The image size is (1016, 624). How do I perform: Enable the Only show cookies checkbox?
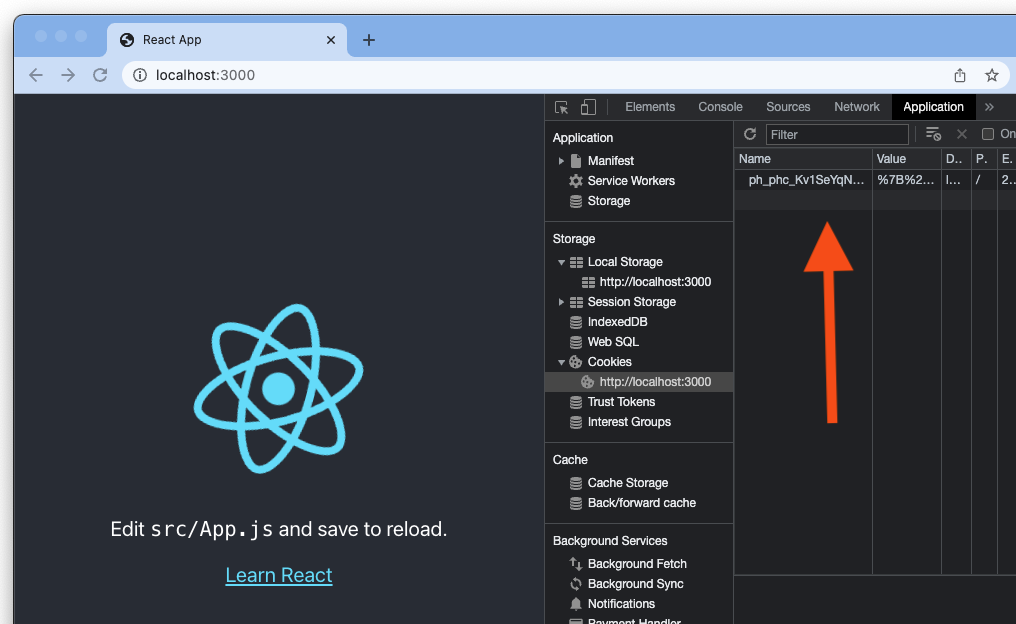(988, 134)
